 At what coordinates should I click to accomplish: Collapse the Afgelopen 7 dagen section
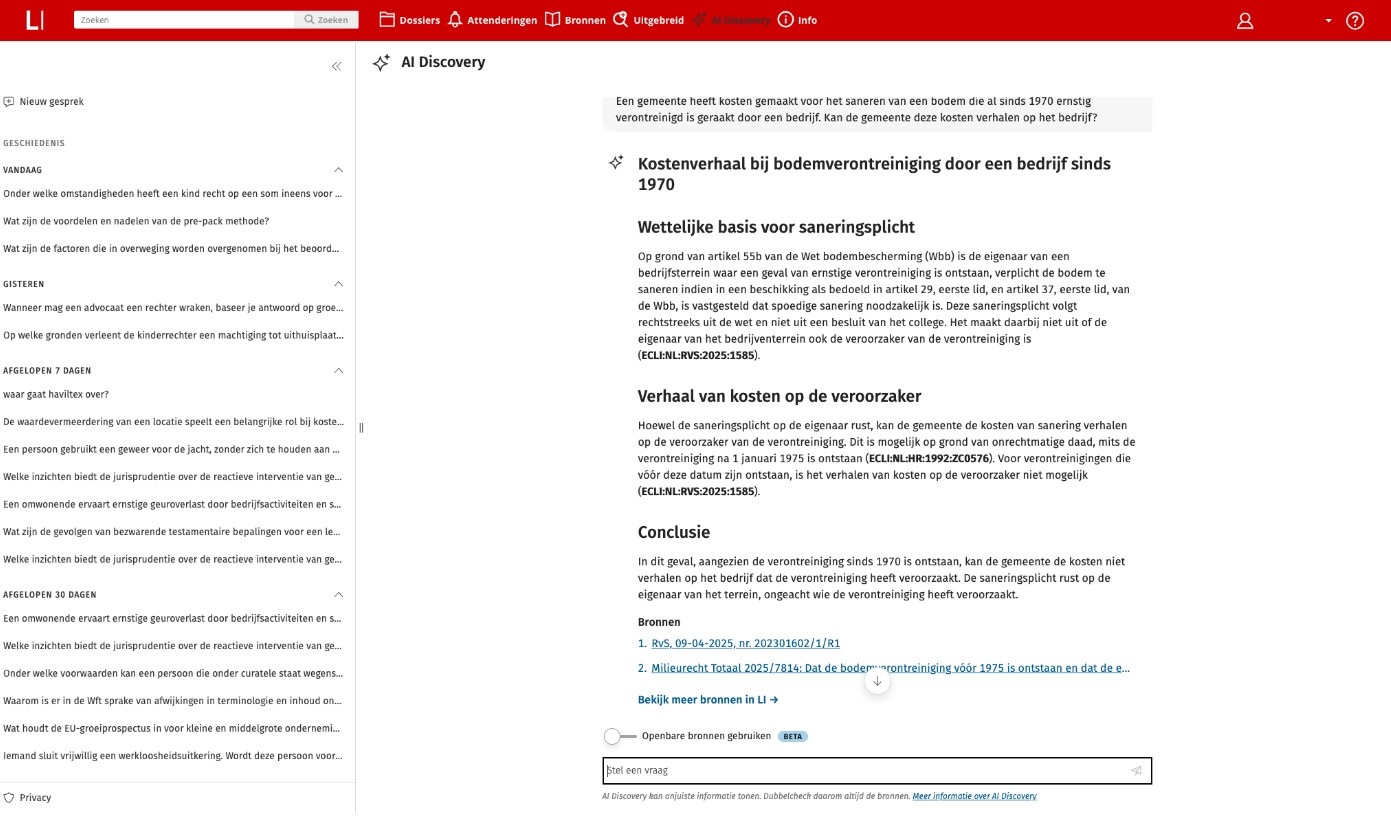point(338,370)
